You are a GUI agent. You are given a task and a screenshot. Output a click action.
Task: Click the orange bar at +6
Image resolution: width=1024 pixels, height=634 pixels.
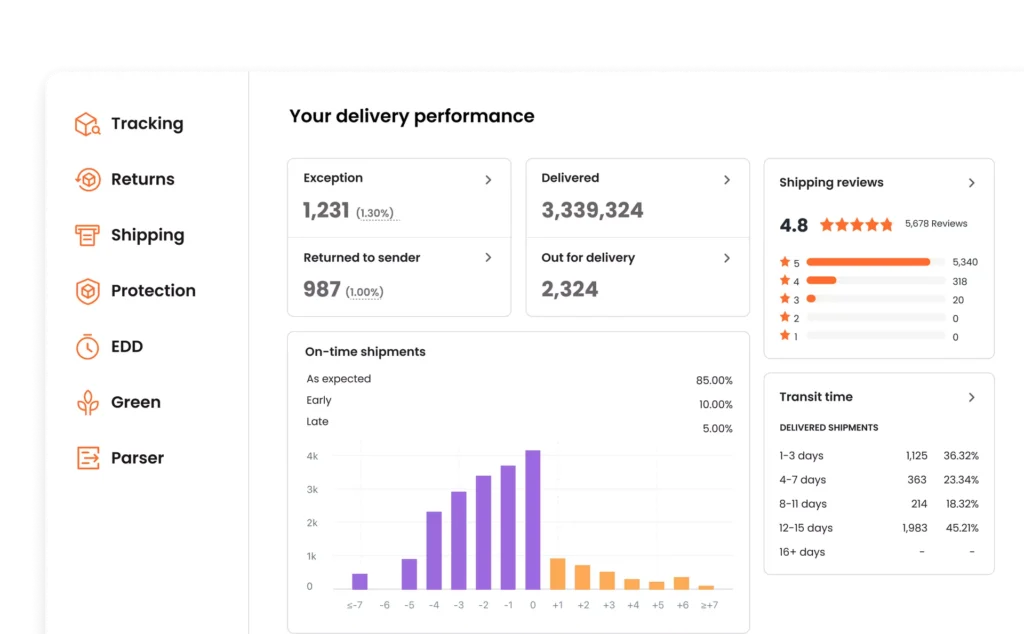click(681, 583)
